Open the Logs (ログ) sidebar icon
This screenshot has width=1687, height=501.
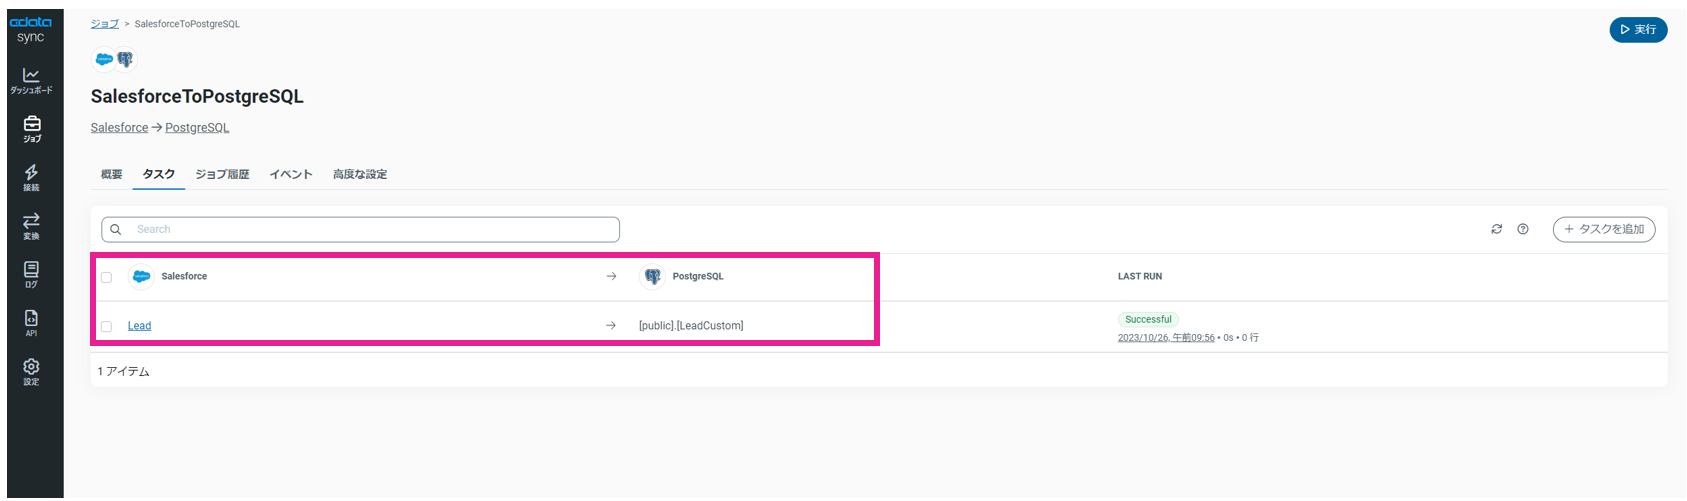click(31, 274)
